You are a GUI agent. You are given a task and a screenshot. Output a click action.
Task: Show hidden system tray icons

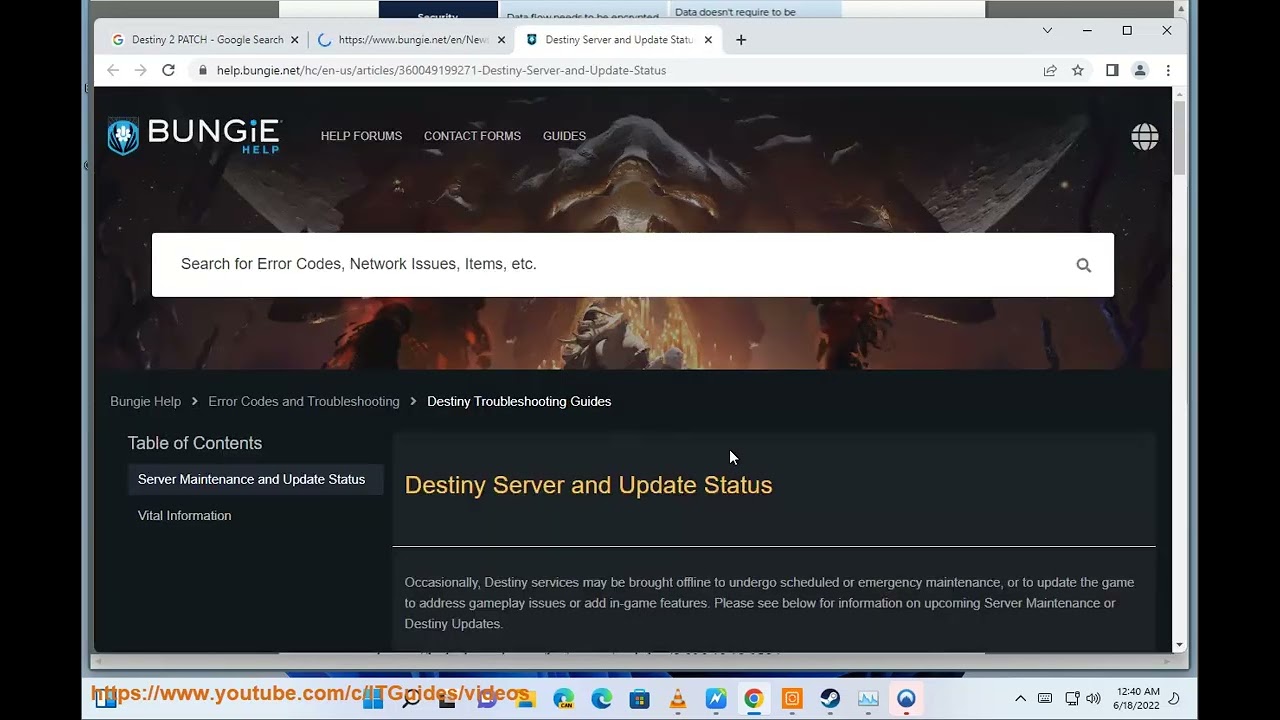point(1020,698)
